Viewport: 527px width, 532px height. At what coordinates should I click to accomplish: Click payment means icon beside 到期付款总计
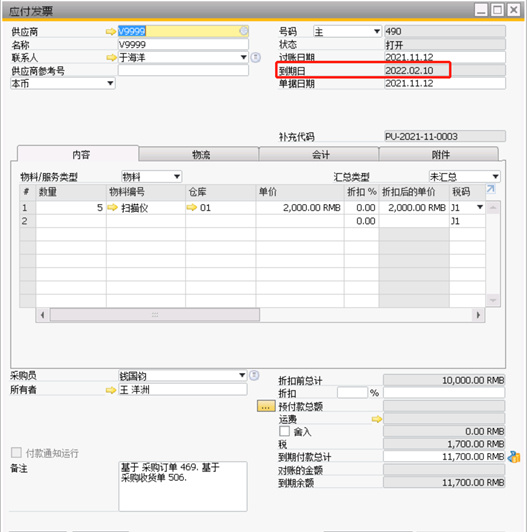coord(514,457)
